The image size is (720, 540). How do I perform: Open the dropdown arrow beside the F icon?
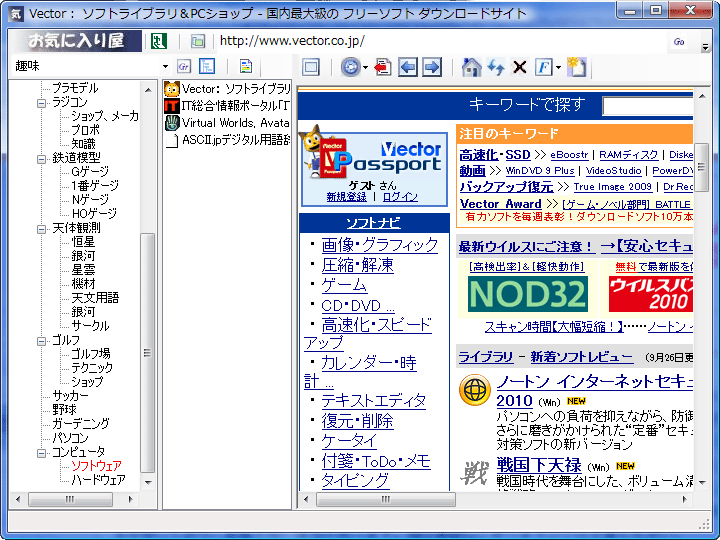(558, 68)
